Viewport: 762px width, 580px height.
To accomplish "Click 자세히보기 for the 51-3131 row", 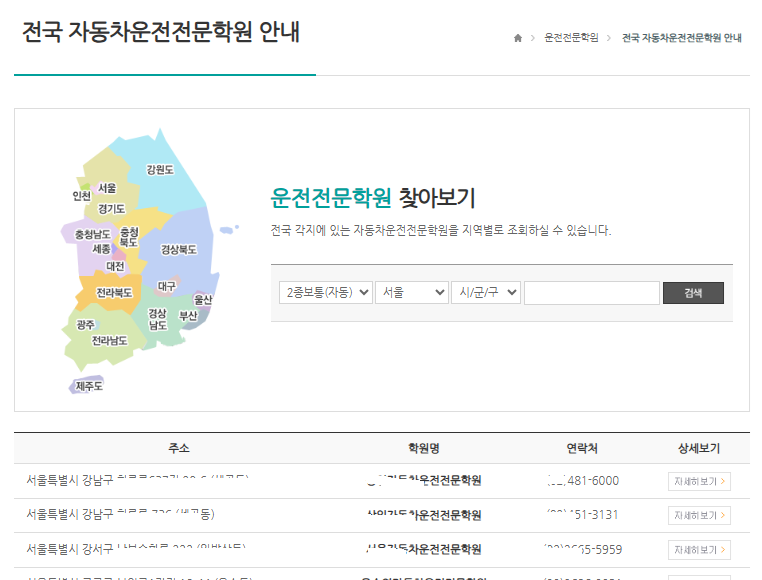I will pos(699,515).
